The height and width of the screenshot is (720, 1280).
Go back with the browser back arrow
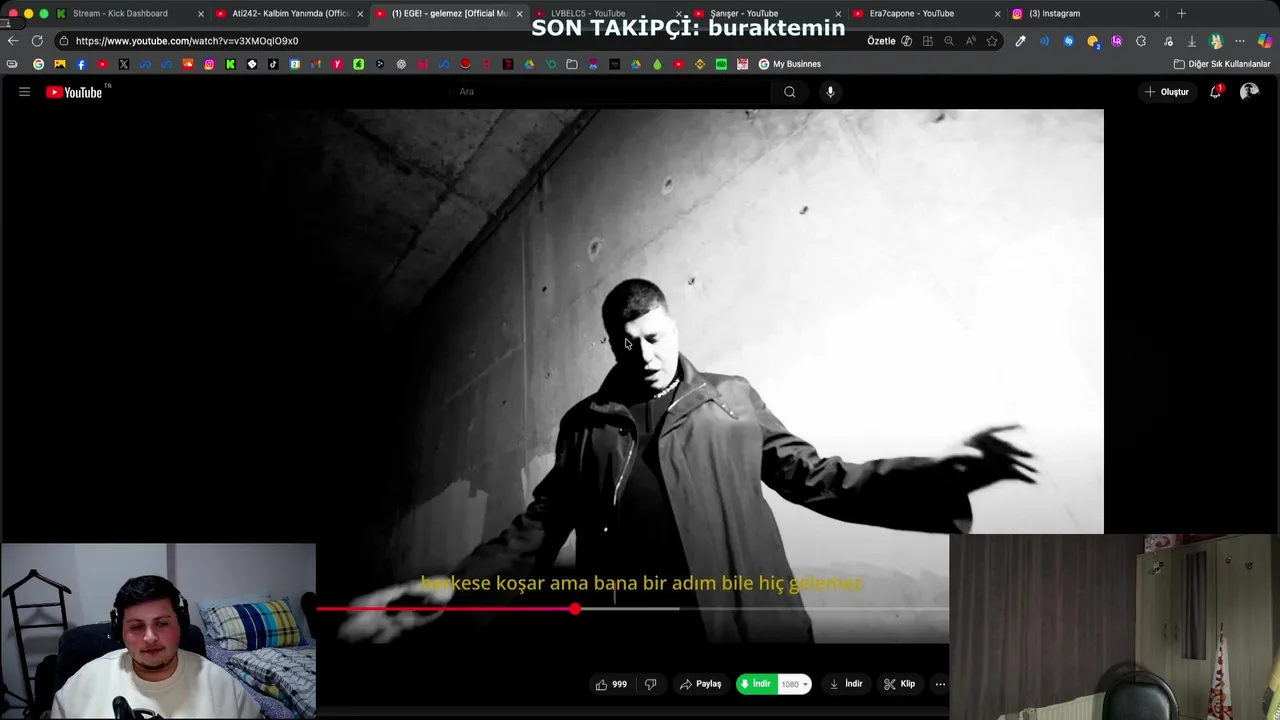click(12, 41)
